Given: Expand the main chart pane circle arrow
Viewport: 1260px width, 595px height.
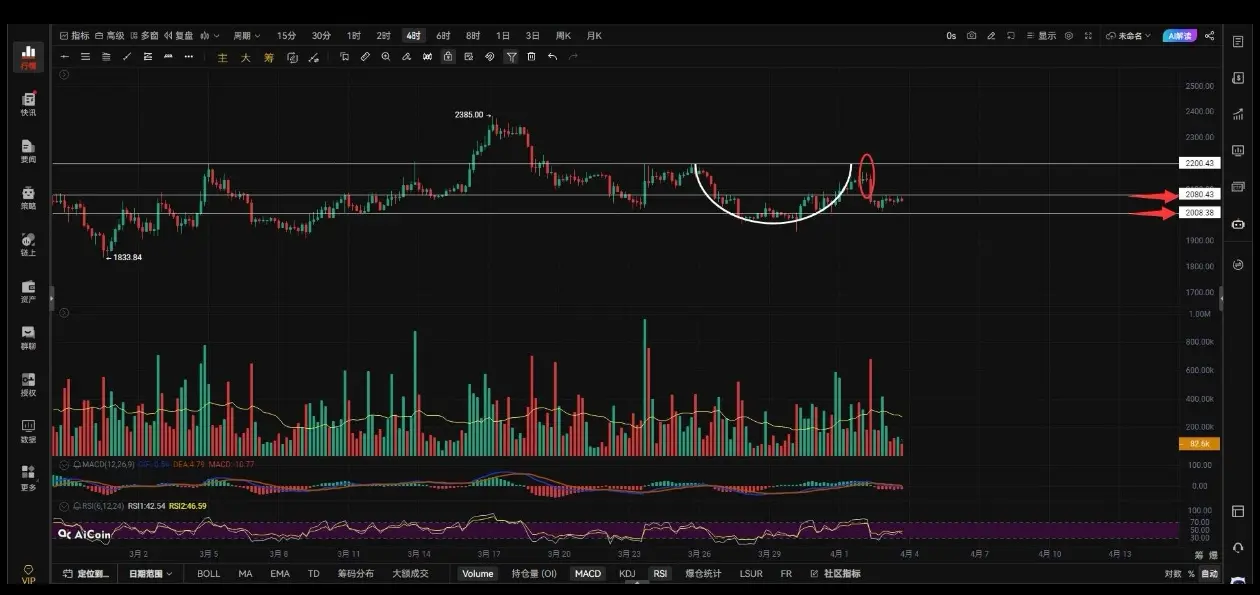Looking at the screenshot, I should click(65, 74).
